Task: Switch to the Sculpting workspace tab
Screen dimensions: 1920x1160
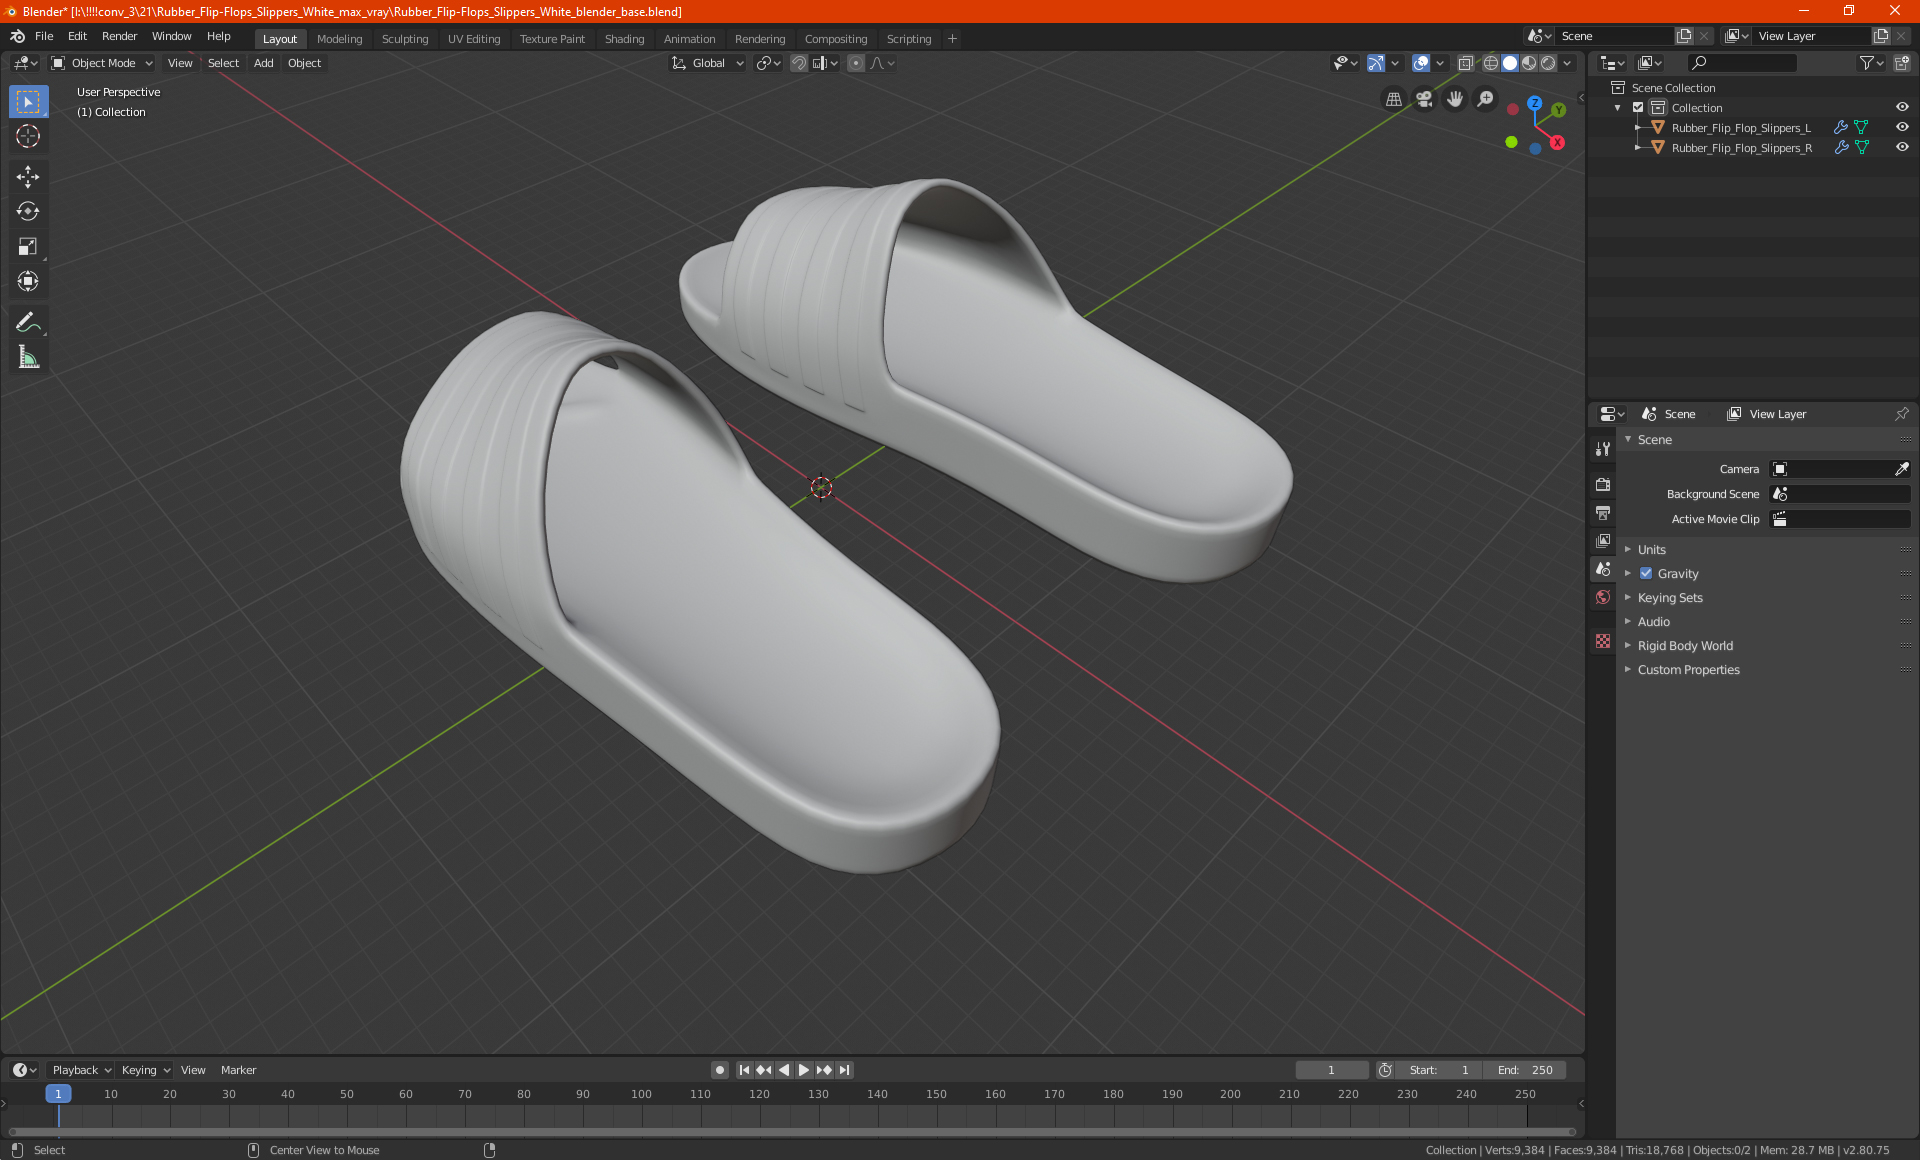Action: 404,39
